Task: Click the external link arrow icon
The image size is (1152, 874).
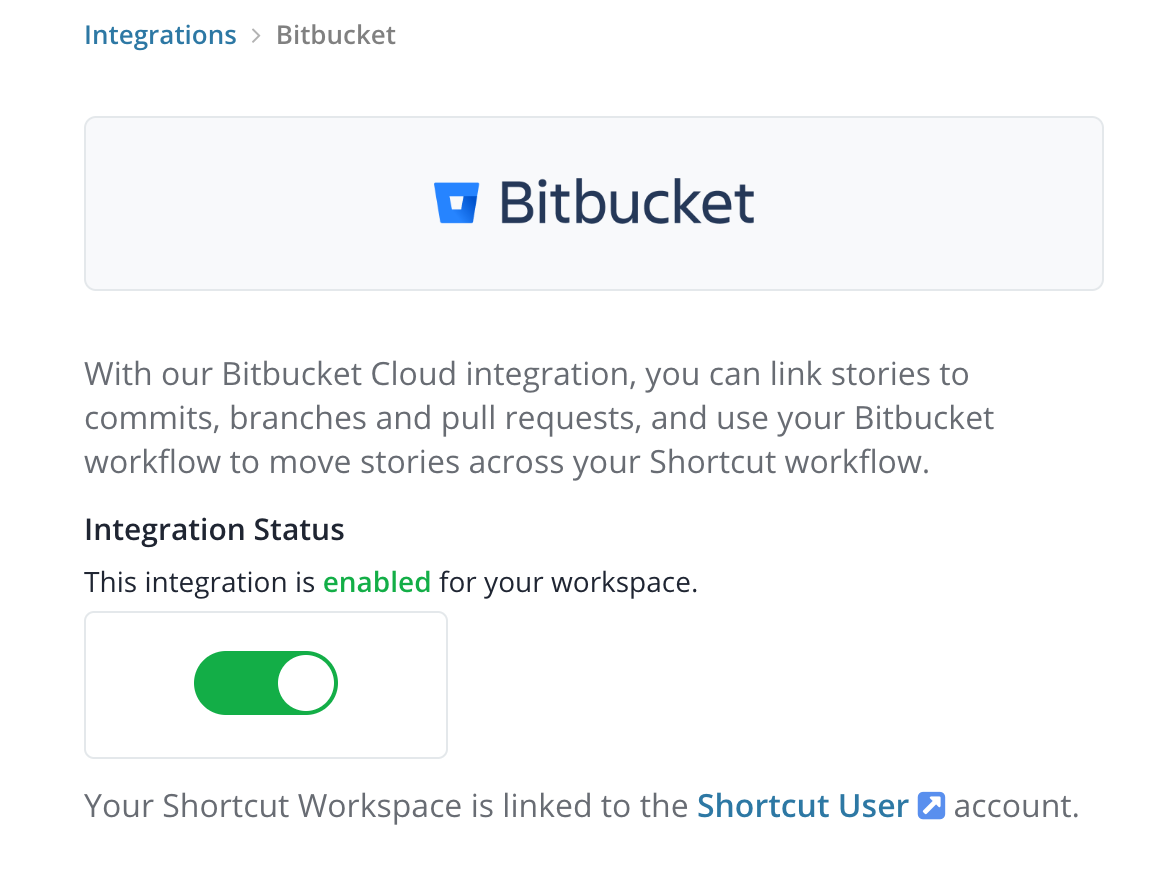Action: (x=931, y=806)
